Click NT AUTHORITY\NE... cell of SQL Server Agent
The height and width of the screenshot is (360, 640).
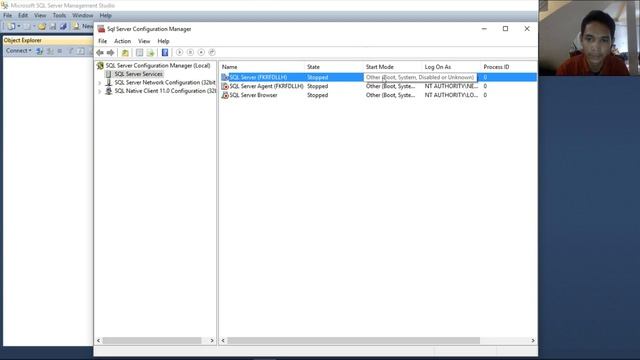[x=451, y=86]
